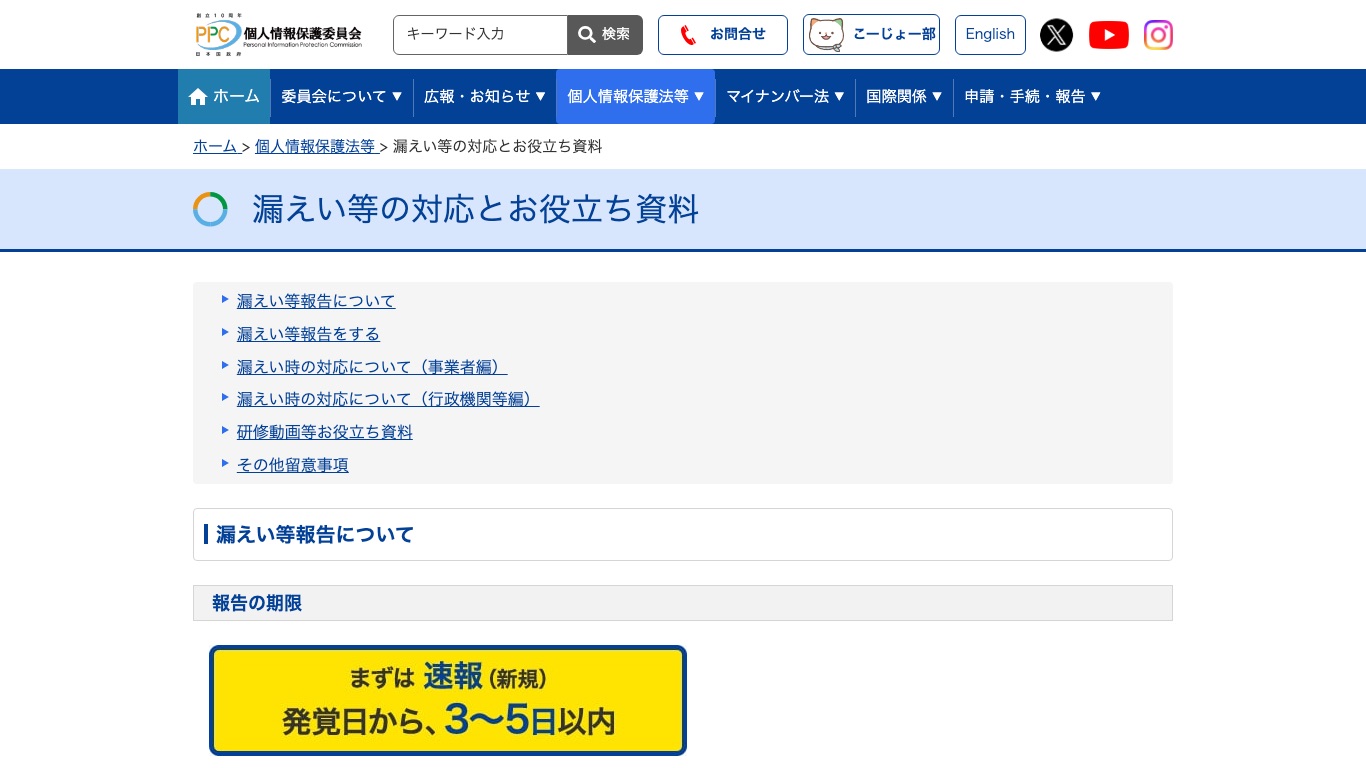Open the 研修動画等お役立ち資料 link
1366x768 pixels.
[325, 432]
